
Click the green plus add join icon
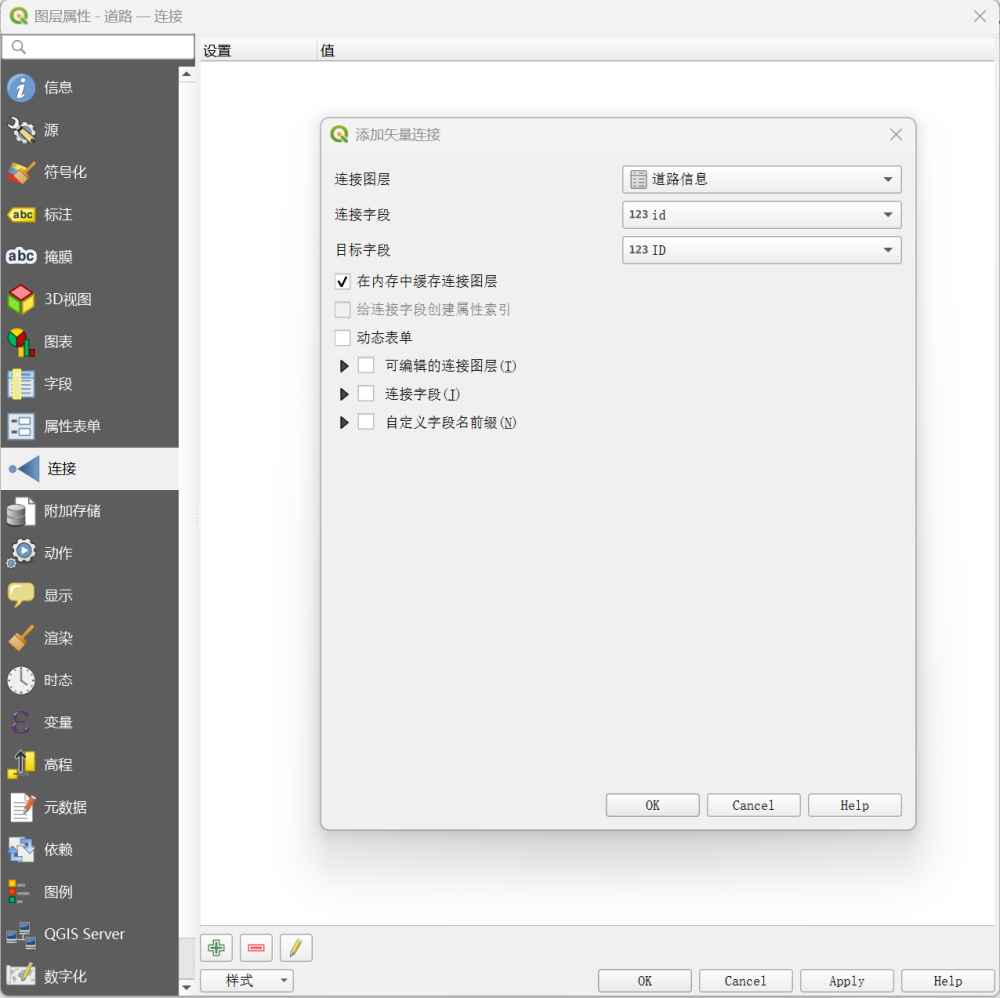pos(216,948)
